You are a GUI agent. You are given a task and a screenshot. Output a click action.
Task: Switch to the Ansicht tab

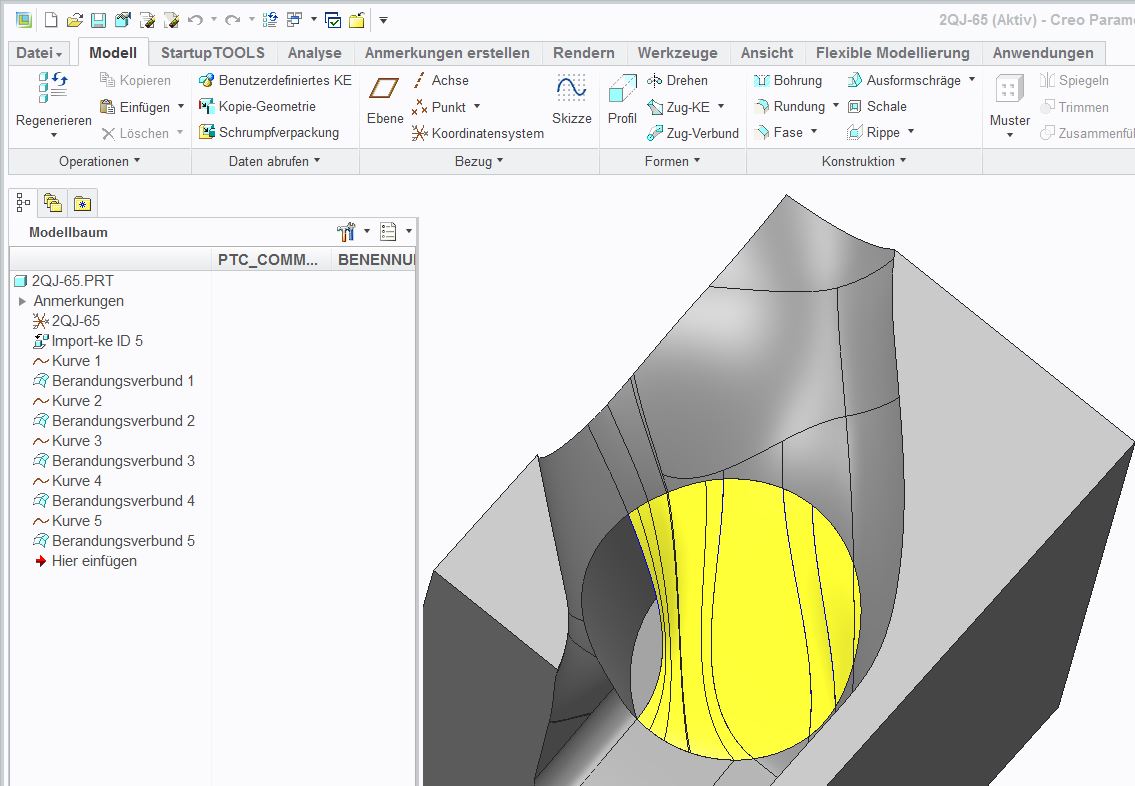767,53
